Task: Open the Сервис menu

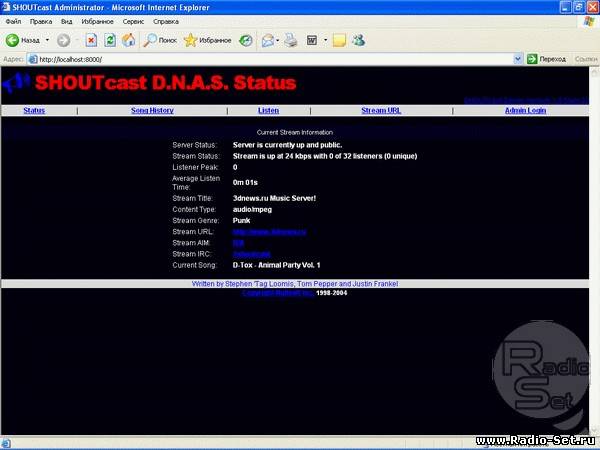Action: 132,20
